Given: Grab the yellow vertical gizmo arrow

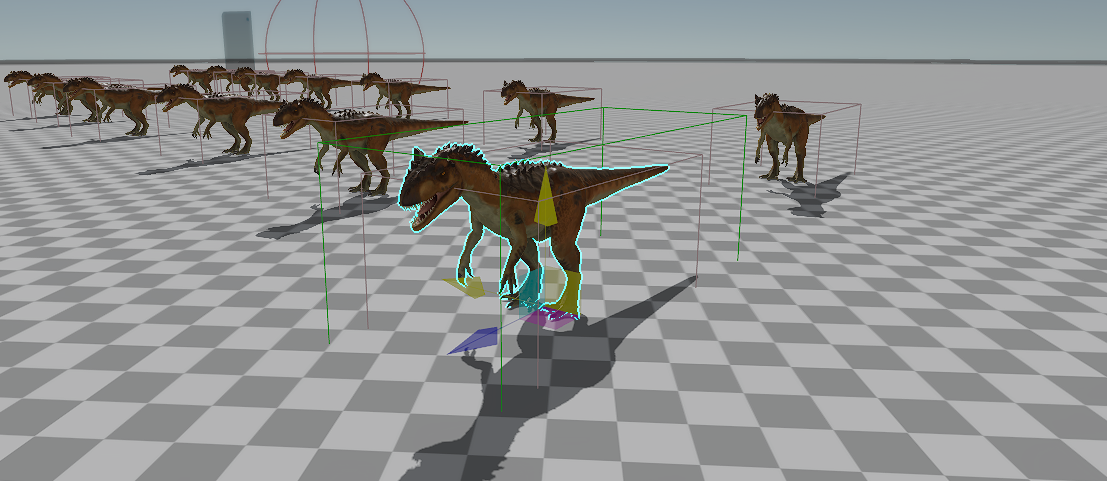Looking at the screenshot, I should [x=544, y=198].
